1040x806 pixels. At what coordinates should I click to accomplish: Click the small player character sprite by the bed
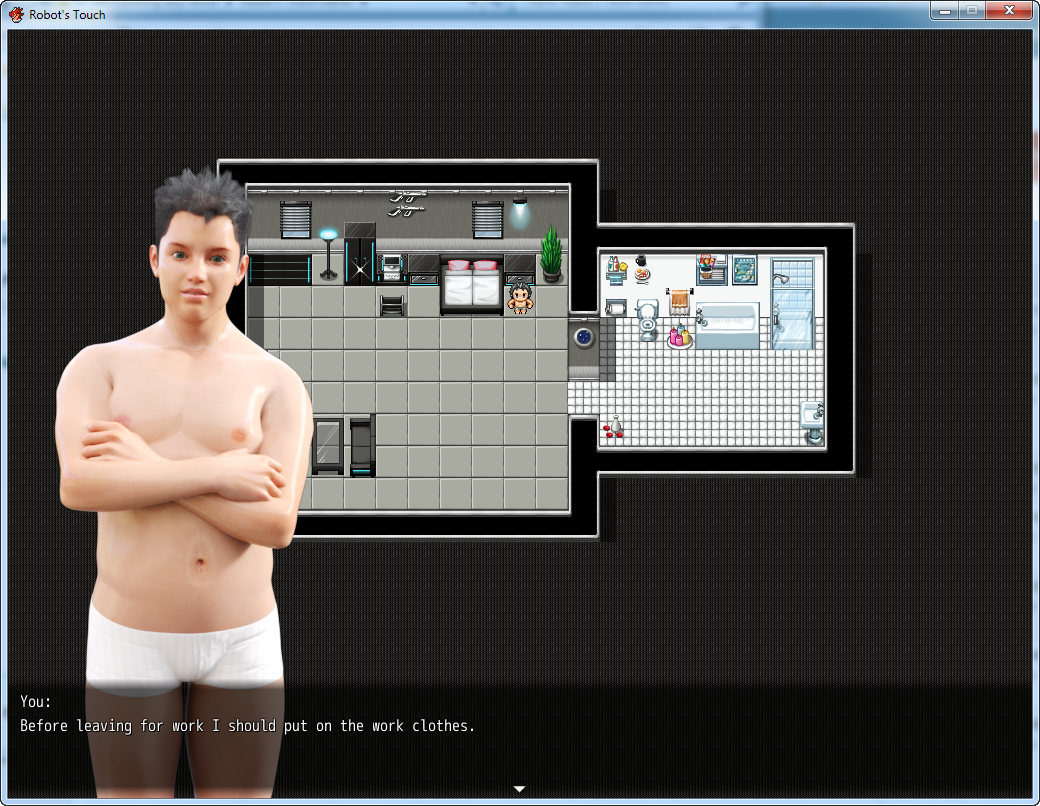point(521,299)
